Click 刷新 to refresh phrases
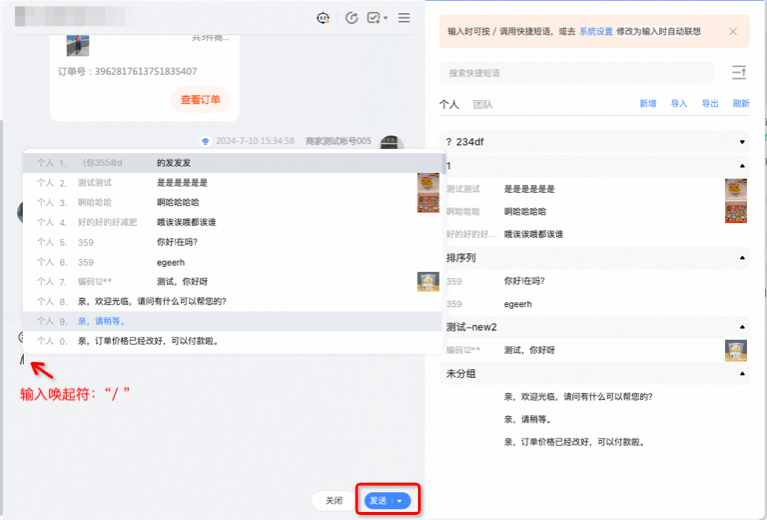This screenshot has height=520, width=767. [x=741, y=103]
